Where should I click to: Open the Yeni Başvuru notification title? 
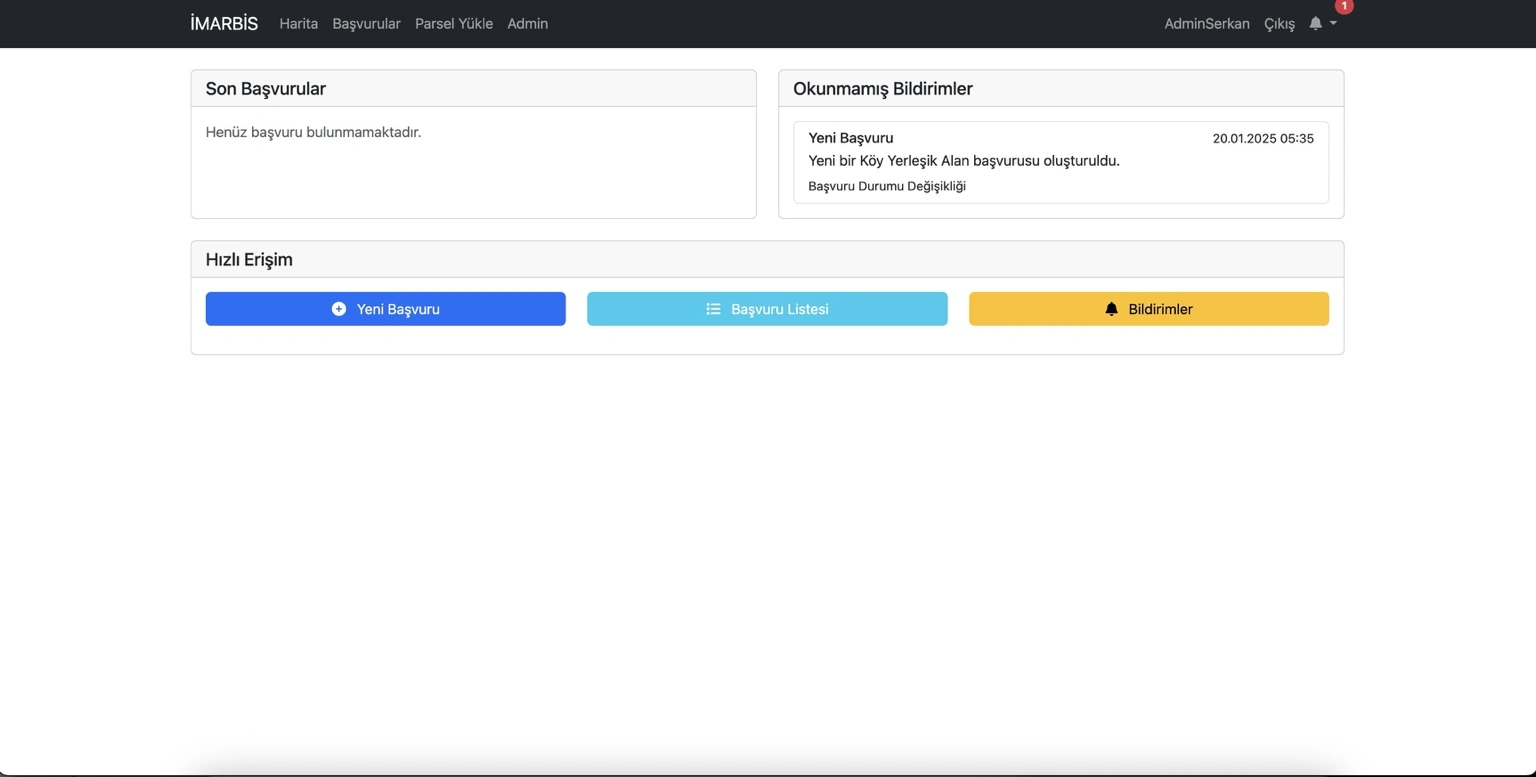850,138
